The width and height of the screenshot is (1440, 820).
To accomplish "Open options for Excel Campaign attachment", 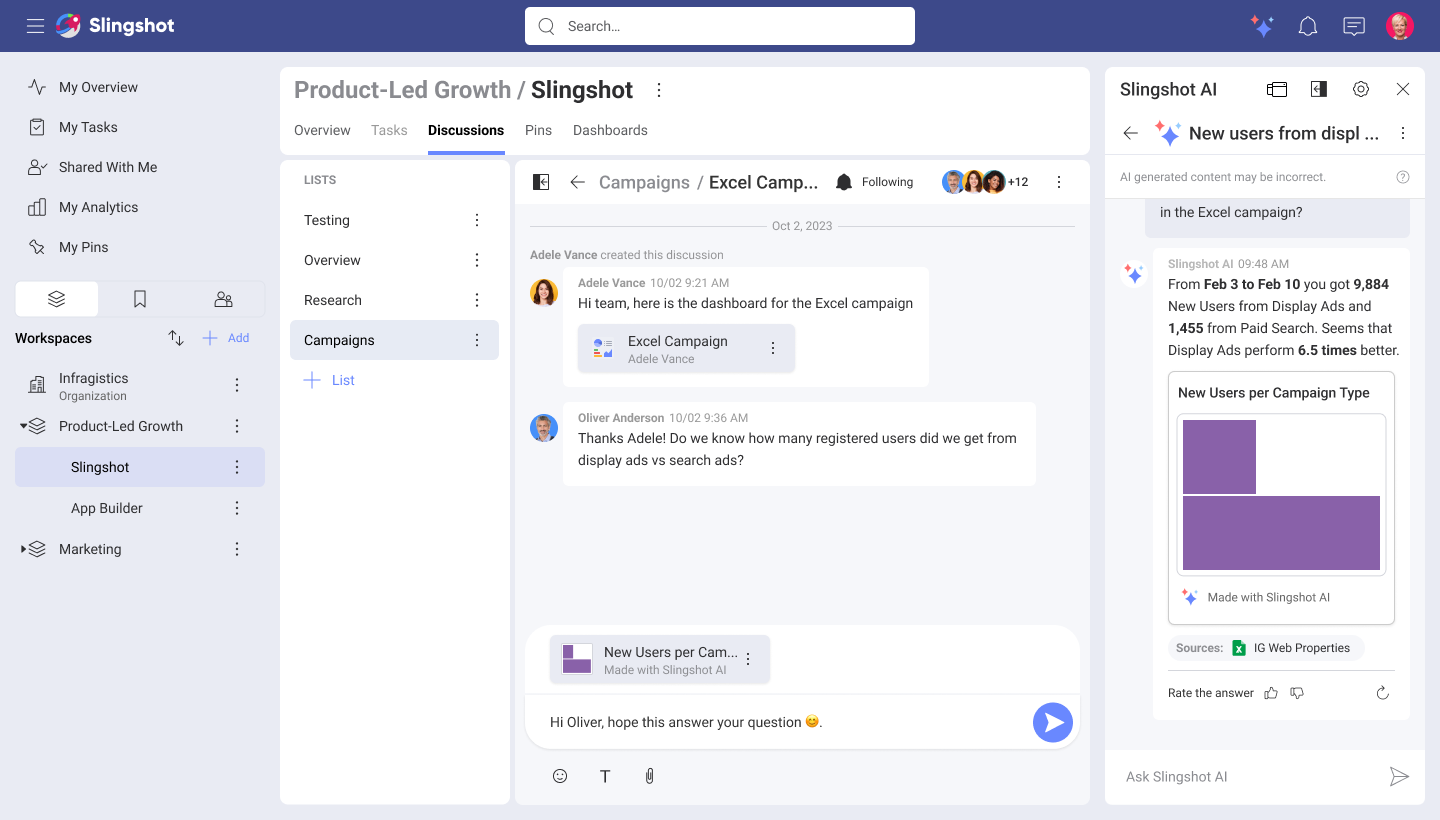I will [x=773, y=348].
